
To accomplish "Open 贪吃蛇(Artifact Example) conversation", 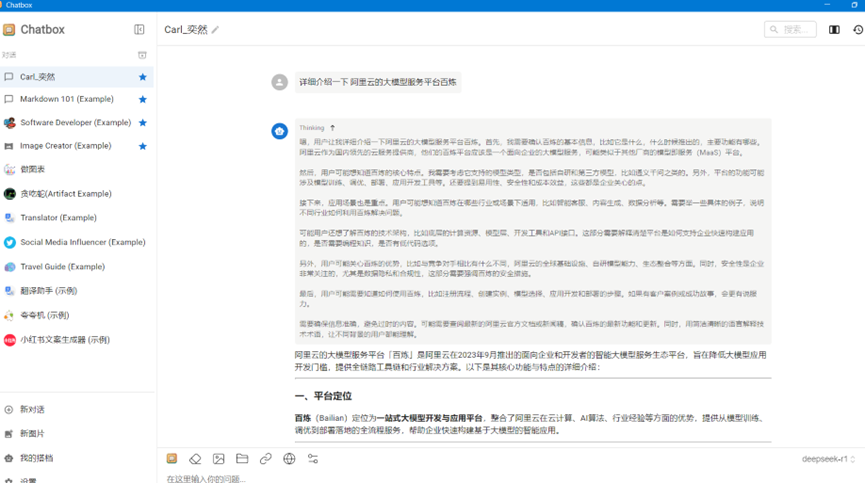I will (x=77, y=194).
